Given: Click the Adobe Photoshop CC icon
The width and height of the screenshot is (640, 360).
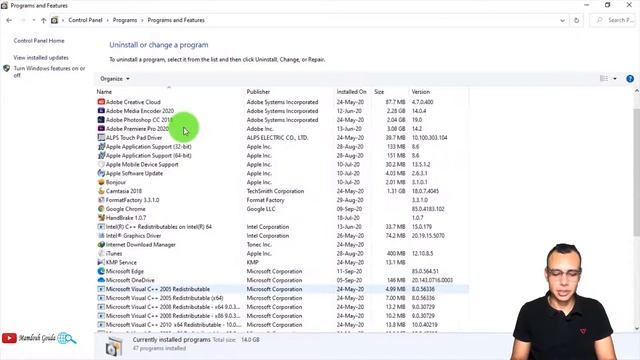Looking at the screenshot, I should [101, 120].
